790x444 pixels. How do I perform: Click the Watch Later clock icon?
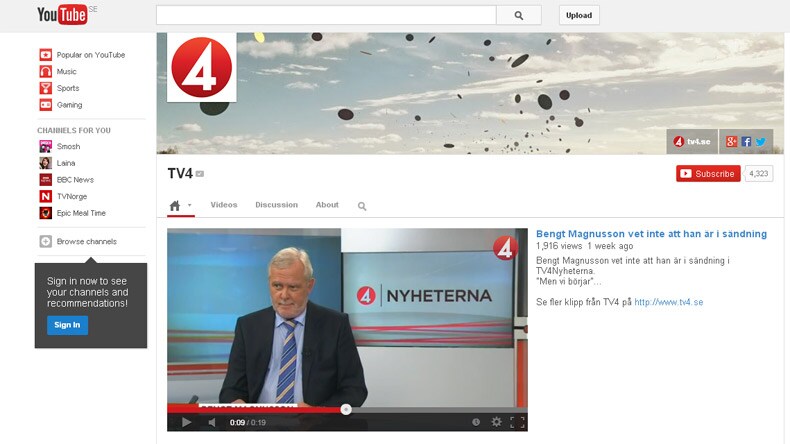tap(475, 422)
